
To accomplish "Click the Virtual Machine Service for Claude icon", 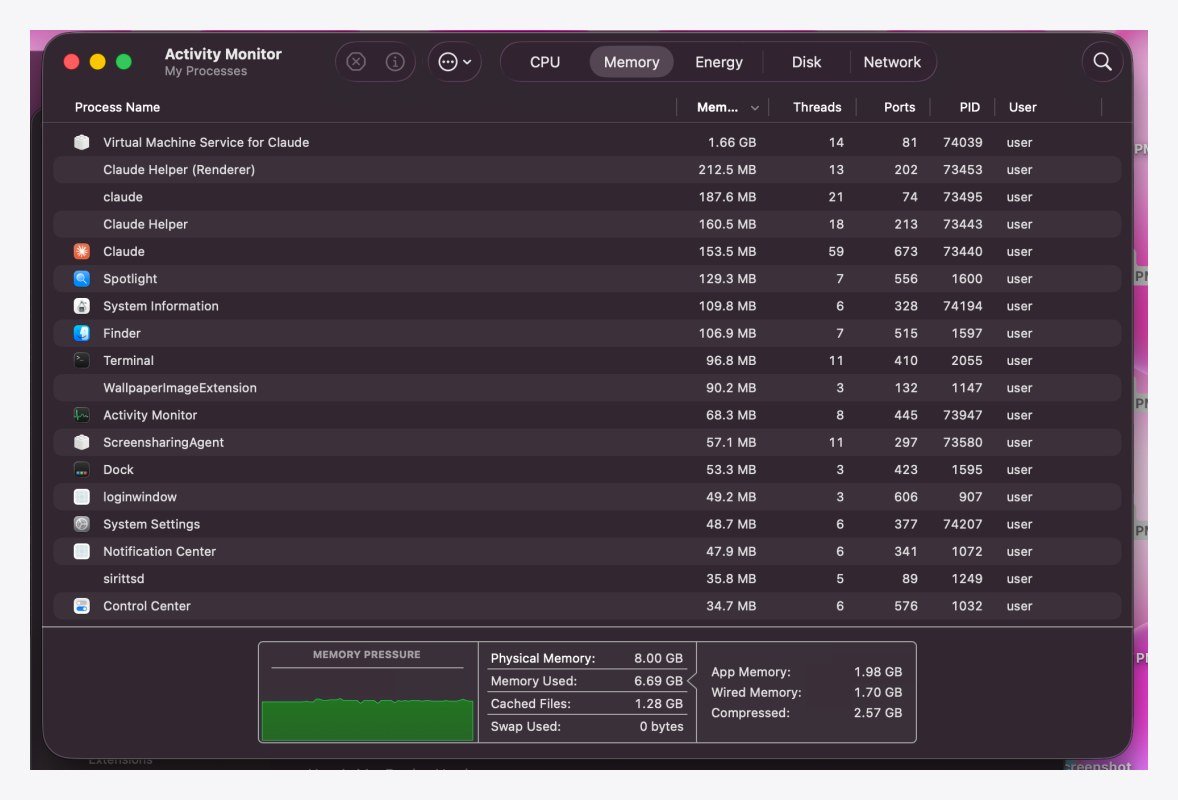I will pyautogui.click(x=82, y=142).
